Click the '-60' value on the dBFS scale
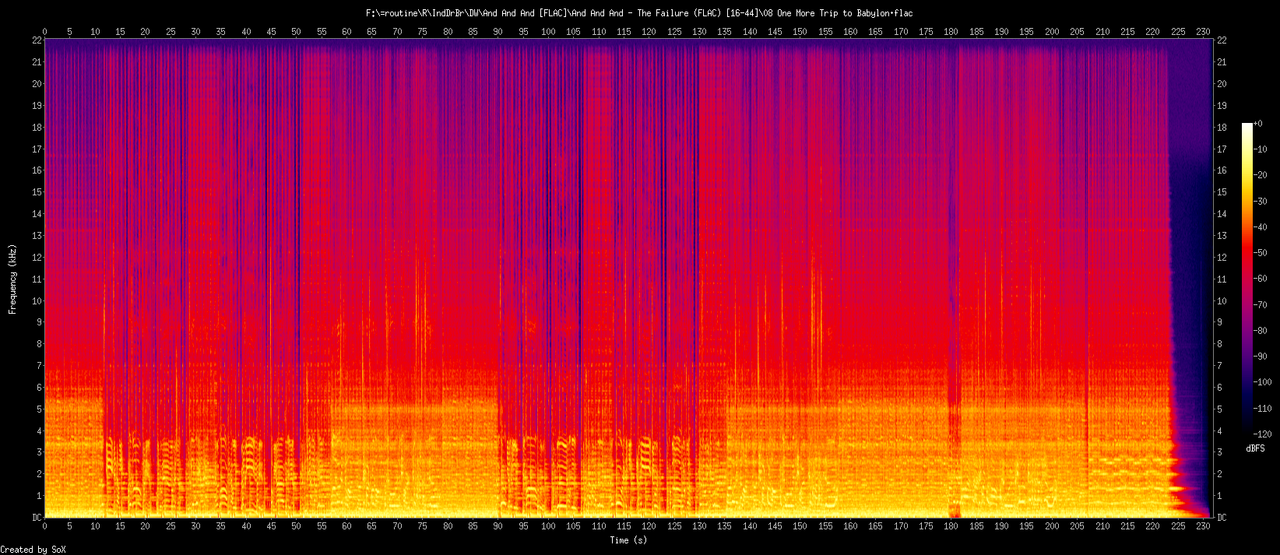1280x555 pixels. [x=1263, y=278]
